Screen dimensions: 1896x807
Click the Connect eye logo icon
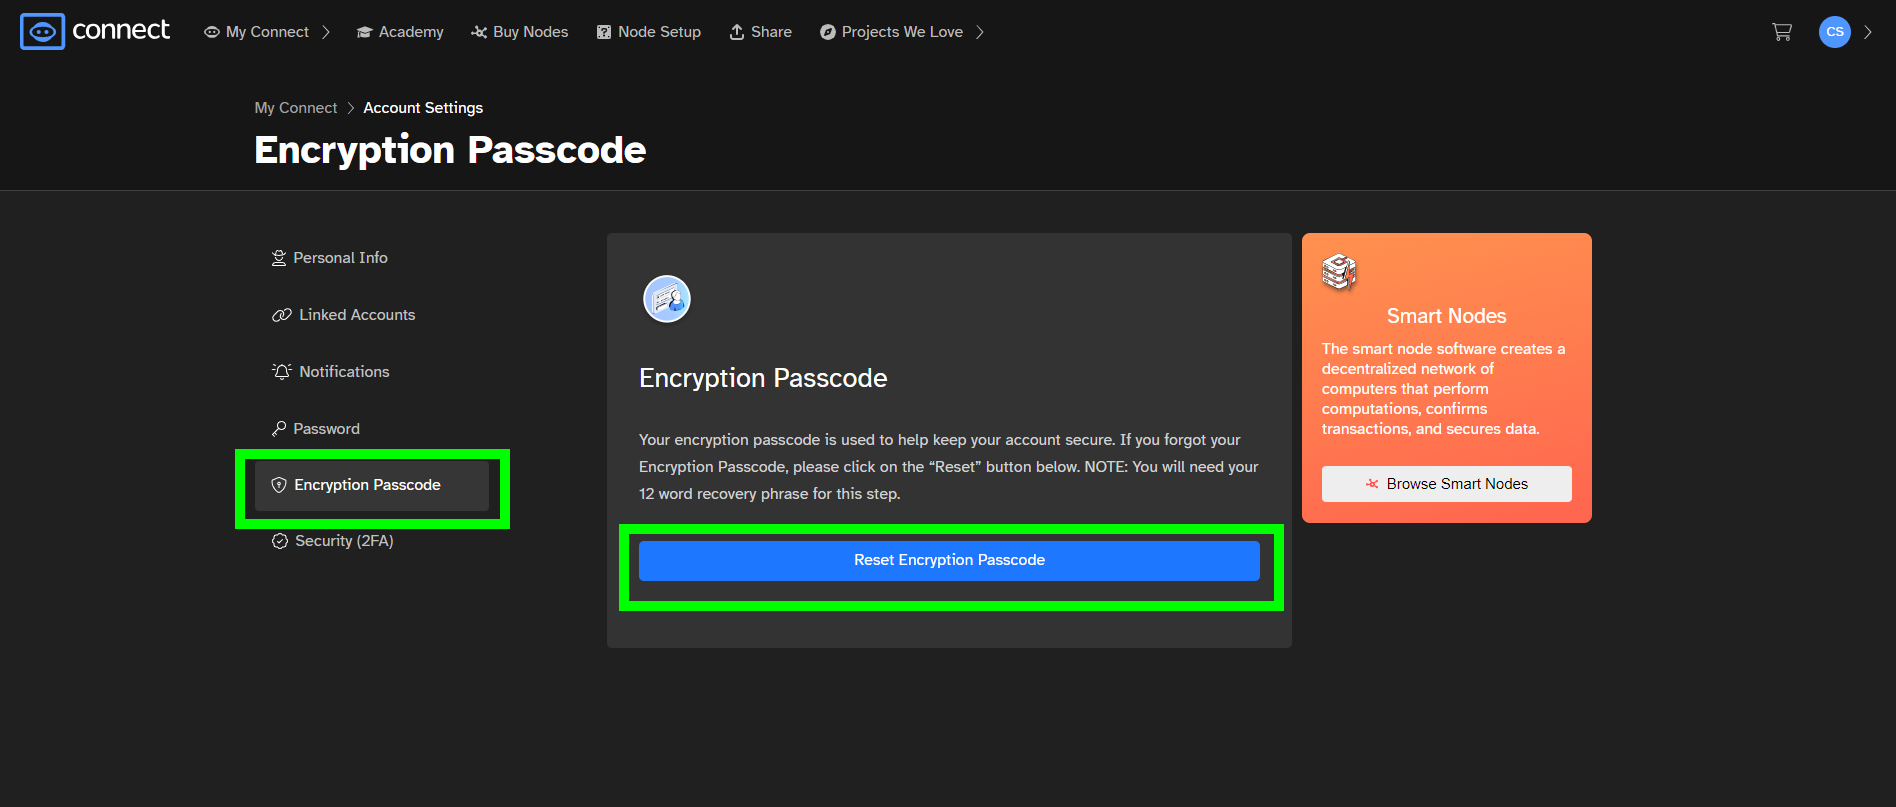pyautogui.click(x=42, y=31)
